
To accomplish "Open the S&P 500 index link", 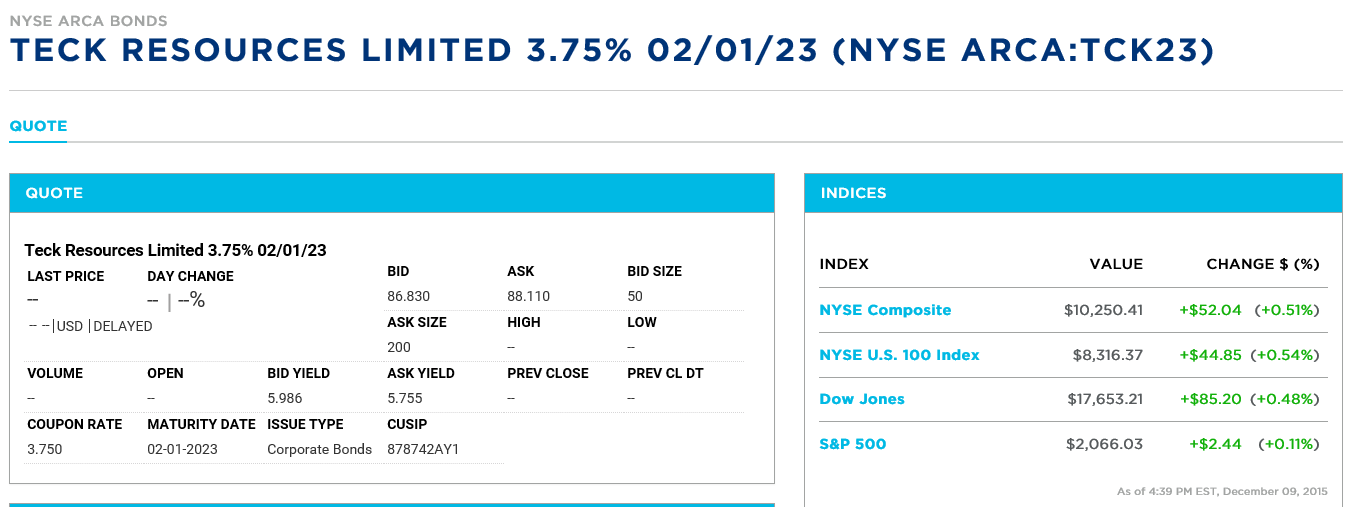I will 852,444.
